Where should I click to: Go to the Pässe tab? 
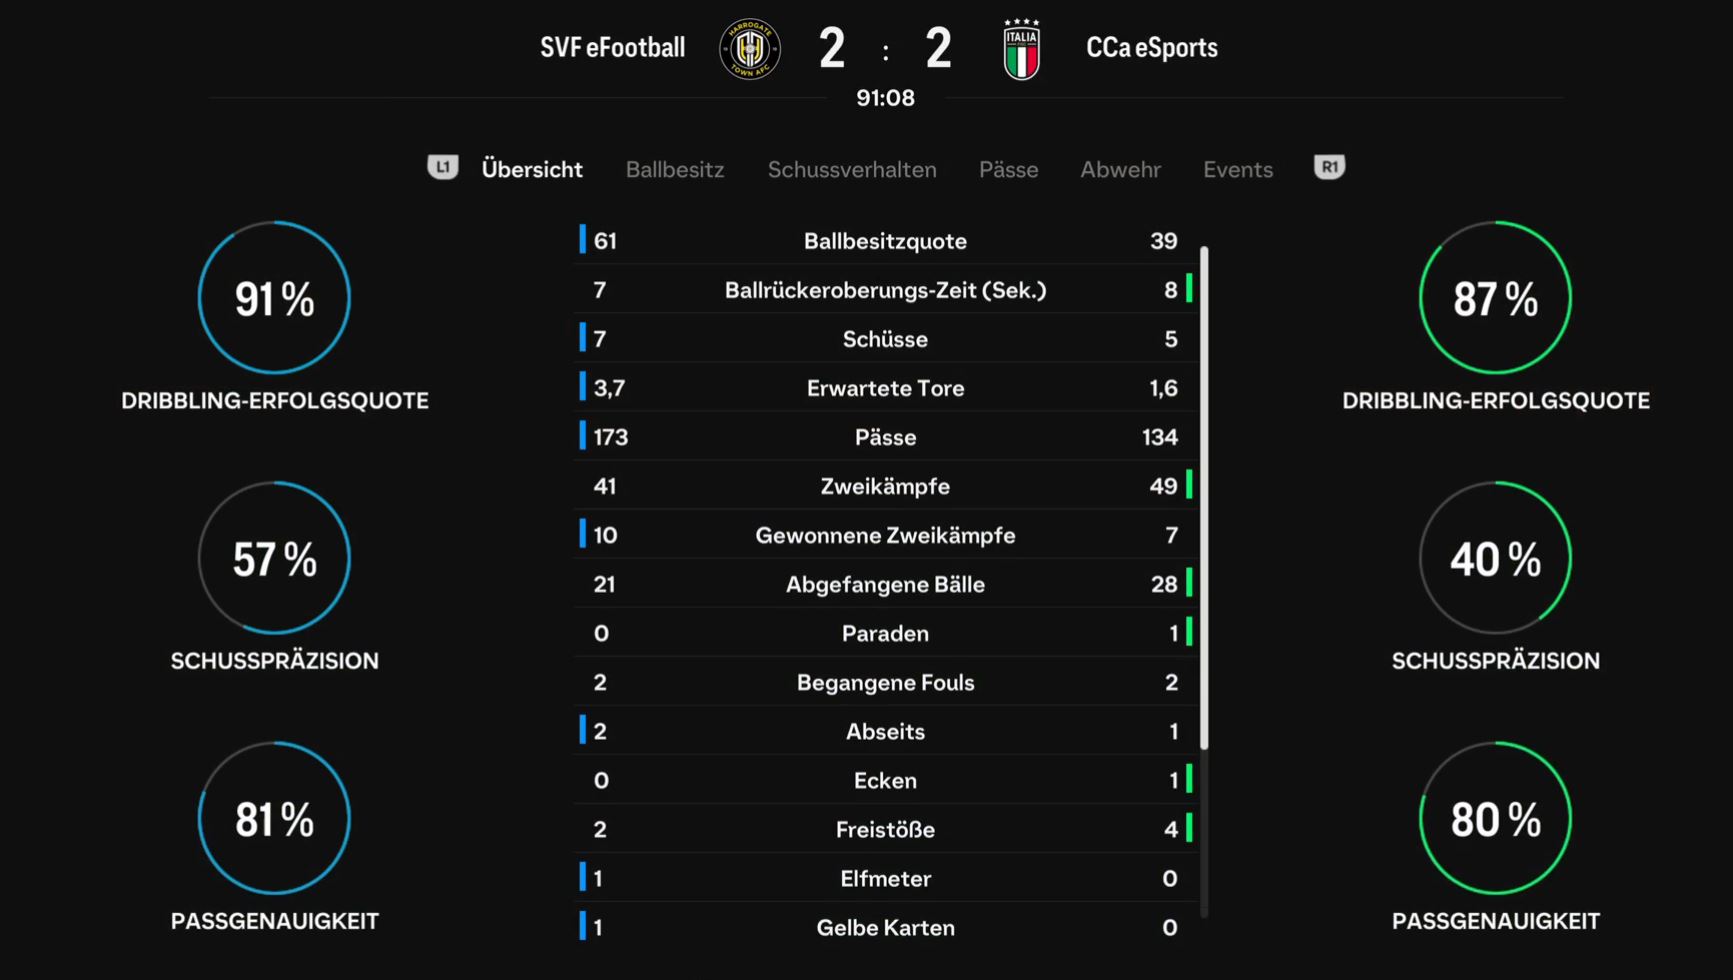pyautogui.click(x=1008, y=169)
